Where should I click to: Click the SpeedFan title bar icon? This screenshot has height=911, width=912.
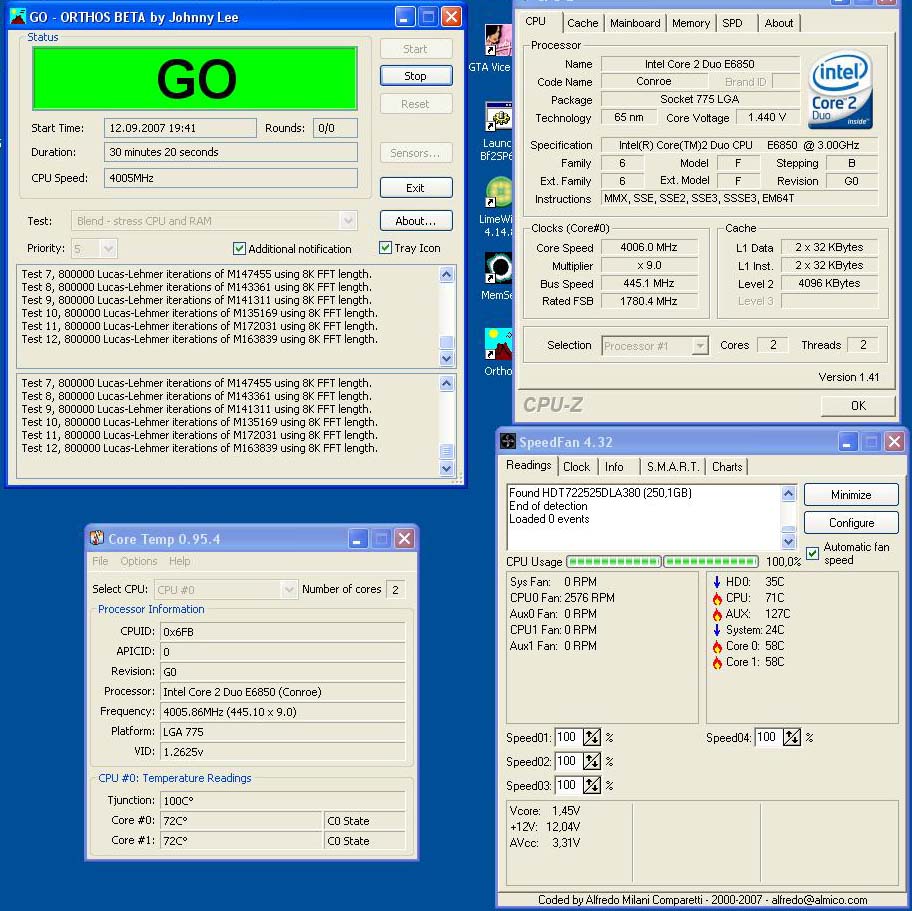pos(508,441)
